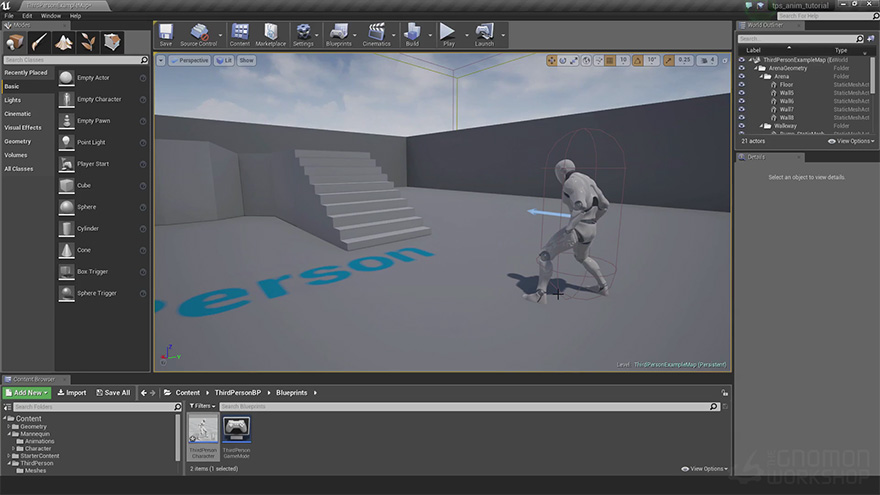The image size is (880, 495).
Task: Click the Save toolbar icon
Action: [166, 35]
